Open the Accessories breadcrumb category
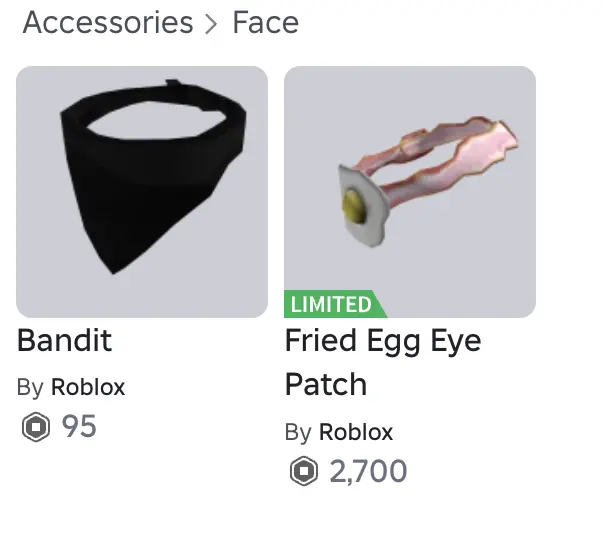Viewport: 610px width, 548px height. click(x=107, y=23)
